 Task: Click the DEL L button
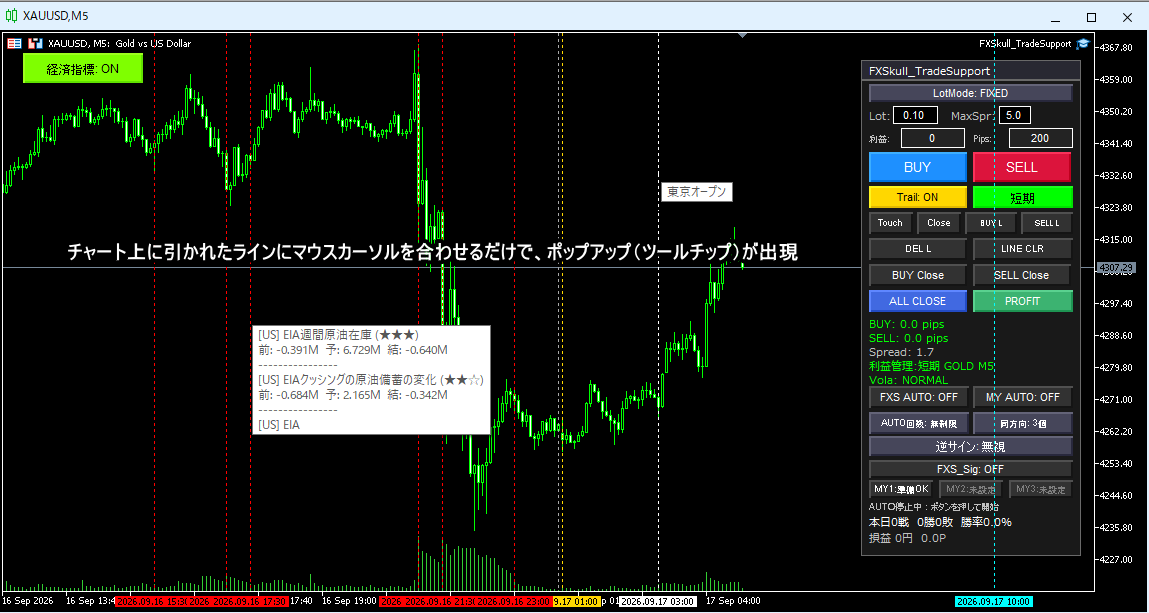[x=918, y=248]
